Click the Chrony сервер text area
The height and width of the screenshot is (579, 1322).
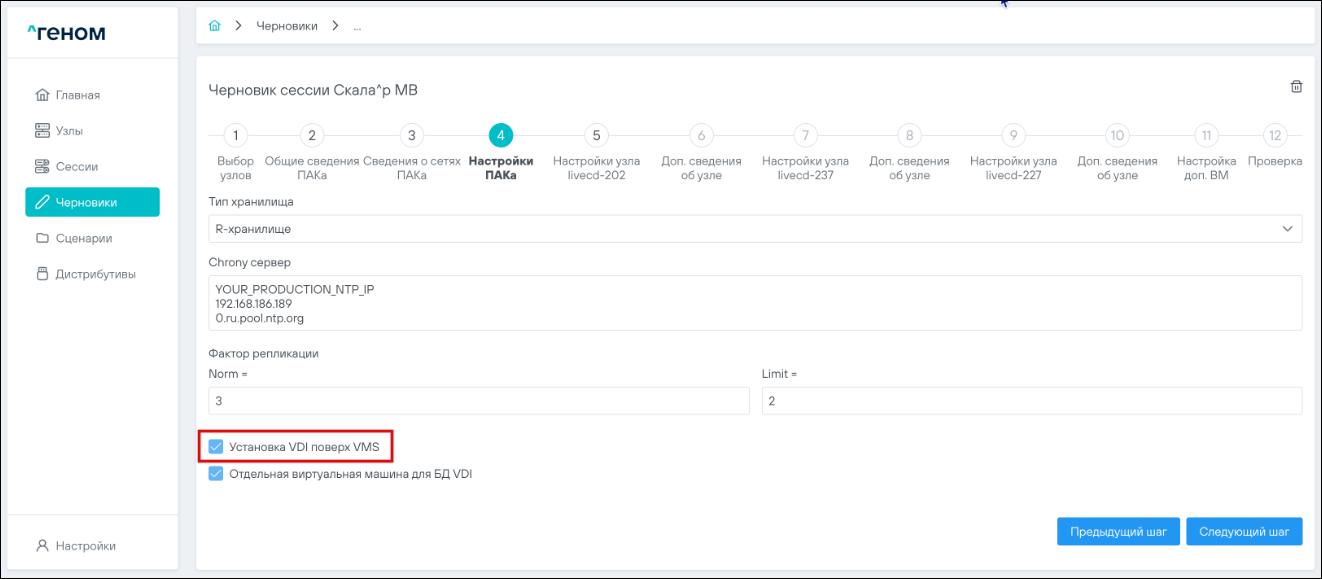[755, 303]
